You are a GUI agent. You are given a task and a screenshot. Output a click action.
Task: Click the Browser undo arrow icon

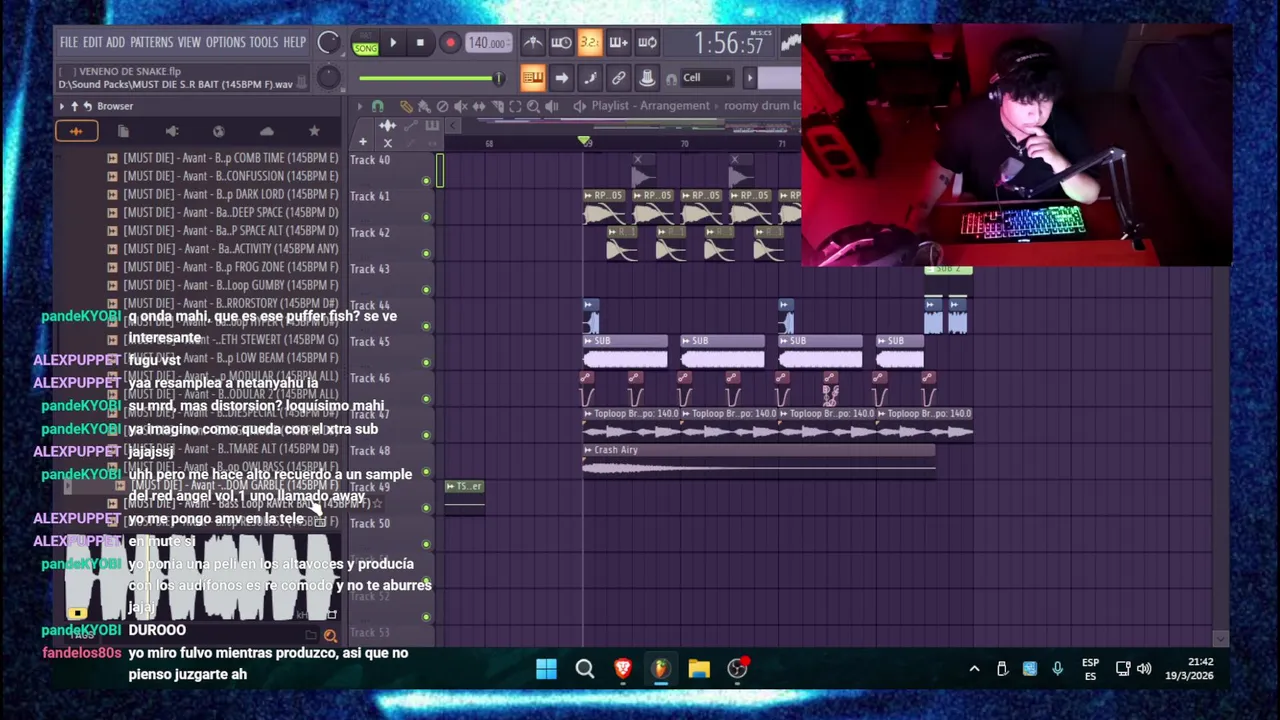[x=87, y=106]
